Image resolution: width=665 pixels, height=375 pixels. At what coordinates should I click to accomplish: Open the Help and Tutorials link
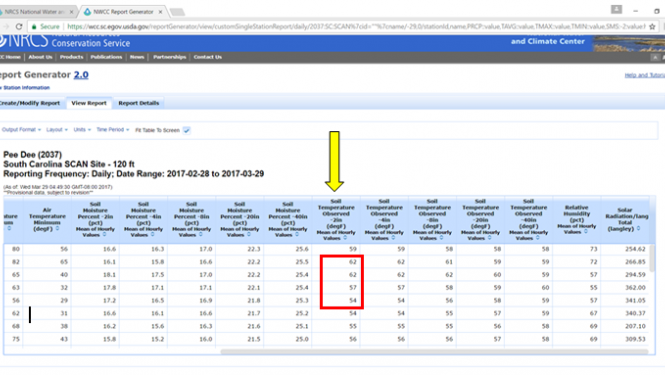pyautogui.click(x=645, y=75)
